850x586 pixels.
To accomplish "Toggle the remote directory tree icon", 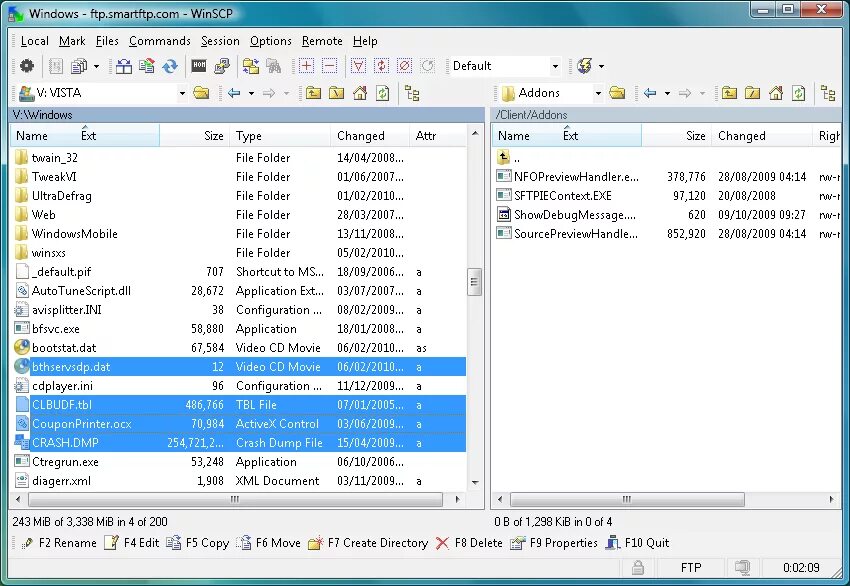I will click(828, 93).
